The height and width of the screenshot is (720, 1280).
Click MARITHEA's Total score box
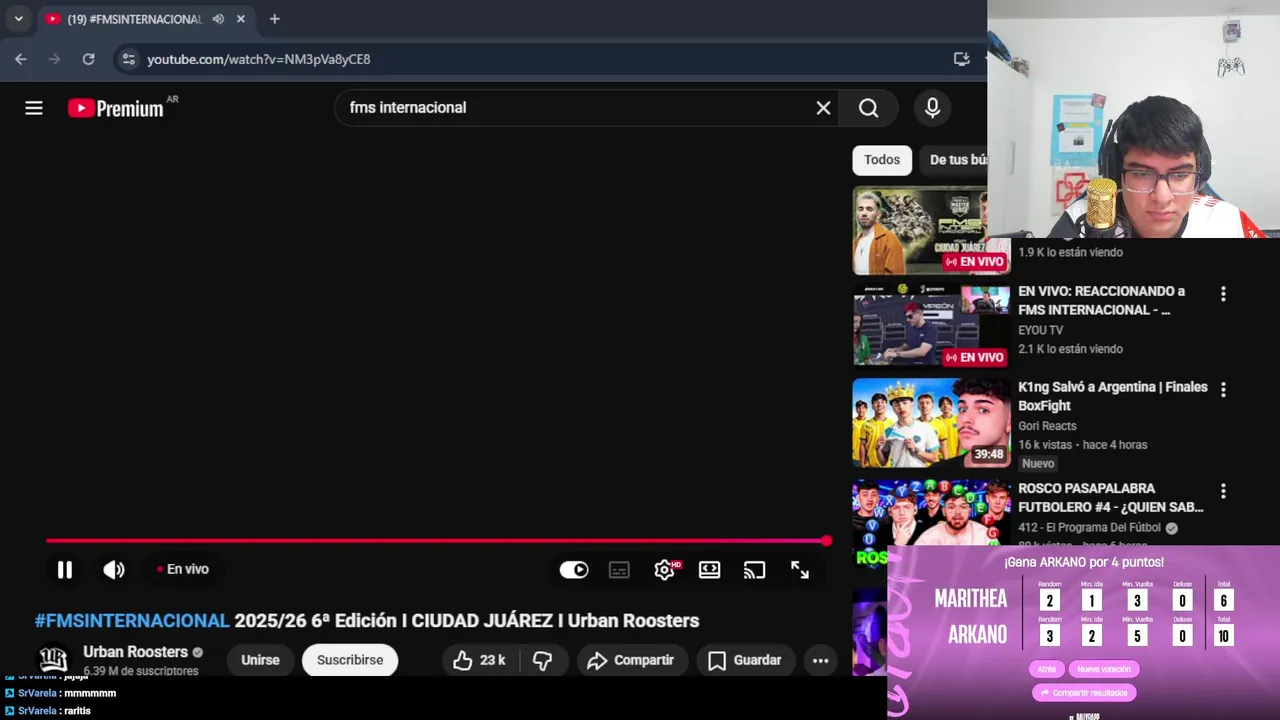point(1223,600)
